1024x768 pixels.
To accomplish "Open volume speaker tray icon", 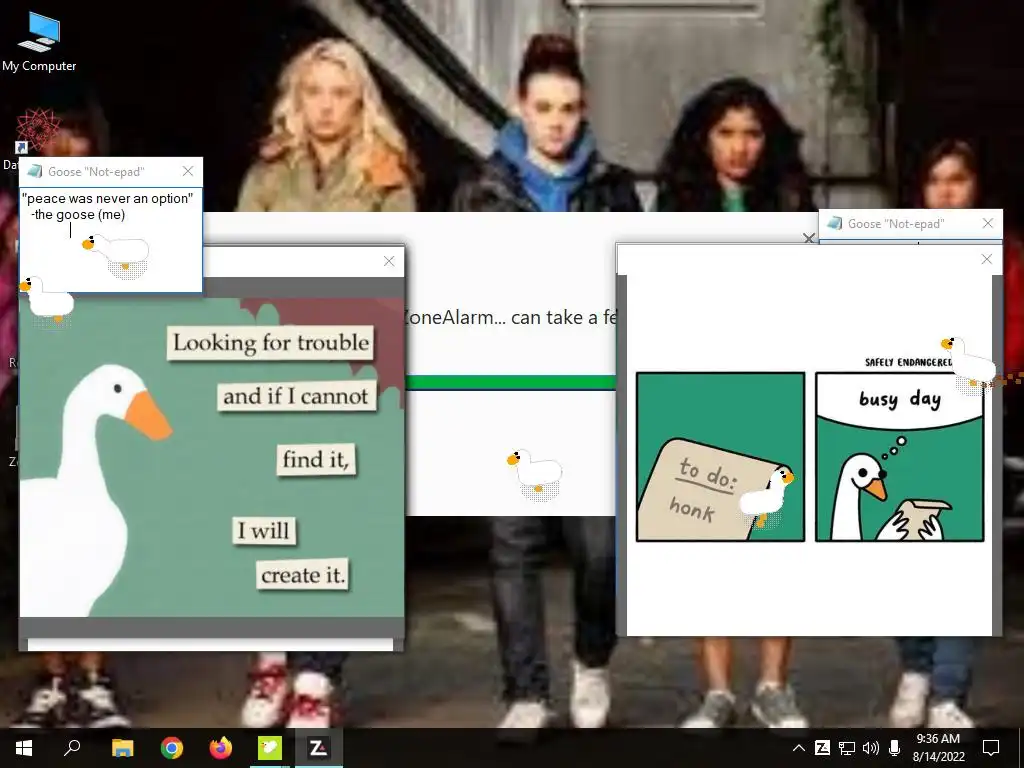I will (871, 748).
